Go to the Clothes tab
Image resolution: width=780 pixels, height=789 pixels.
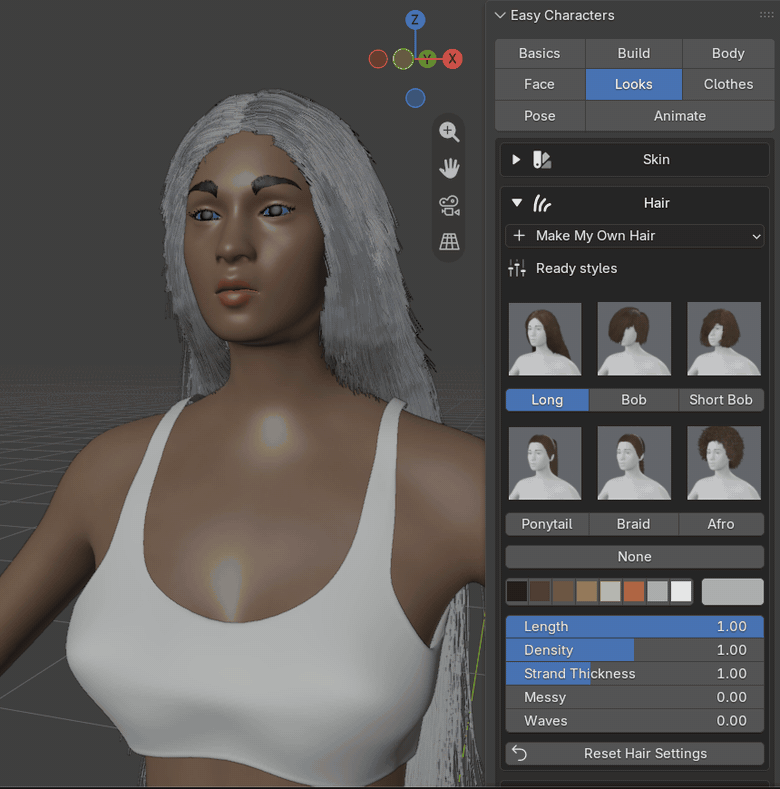[728, 84]
